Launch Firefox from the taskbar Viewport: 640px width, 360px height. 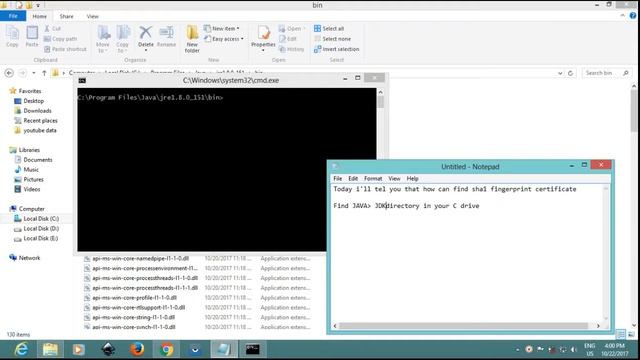pos(137,349)
